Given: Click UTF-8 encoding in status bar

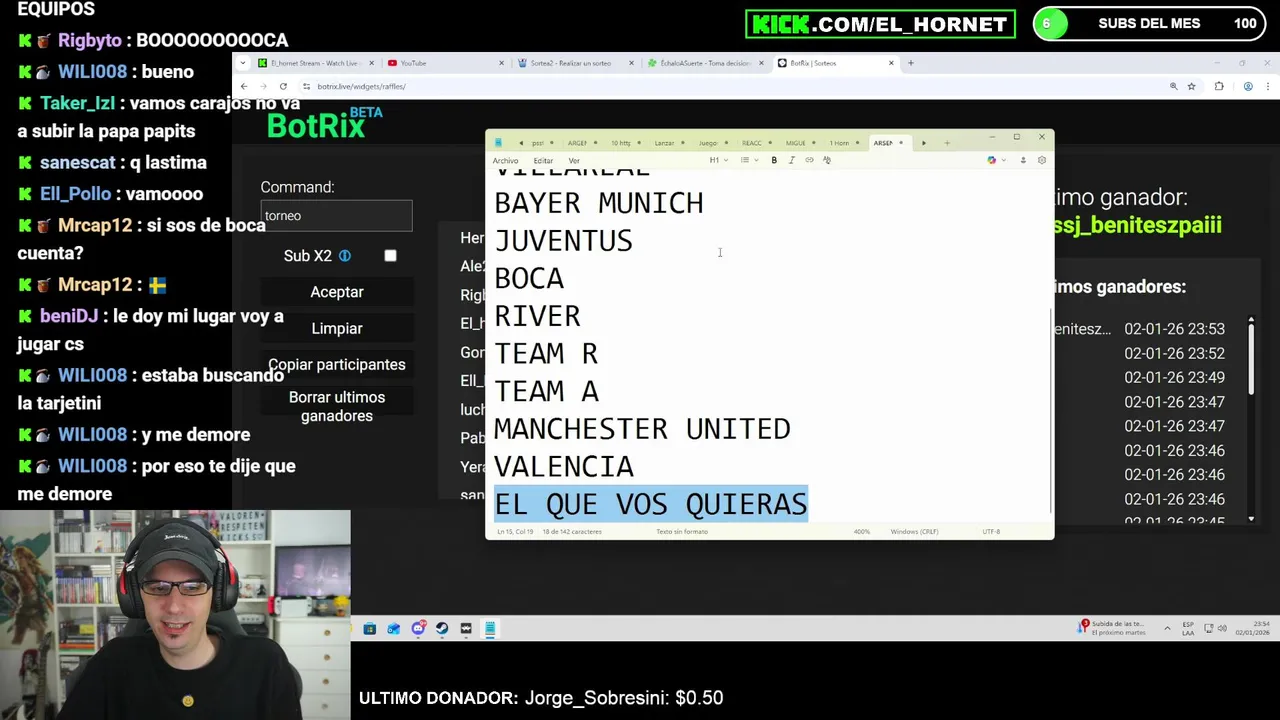Looking at the screenshot, I should pyautogui.click(x=991, y=532).
